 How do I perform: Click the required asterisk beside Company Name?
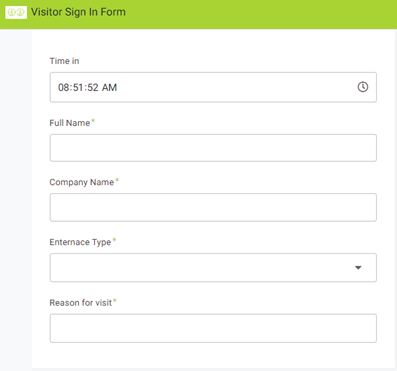(x=117, y=180)
